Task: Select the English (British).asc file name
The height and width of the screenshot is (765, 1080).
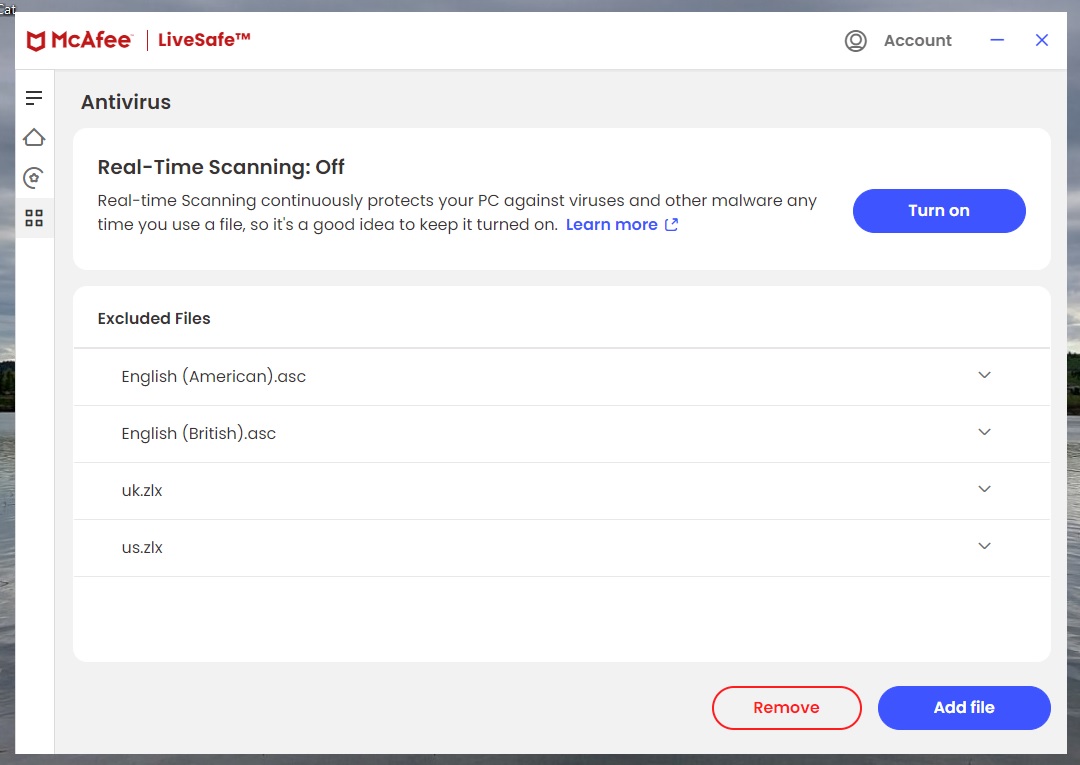Action: 198,434
